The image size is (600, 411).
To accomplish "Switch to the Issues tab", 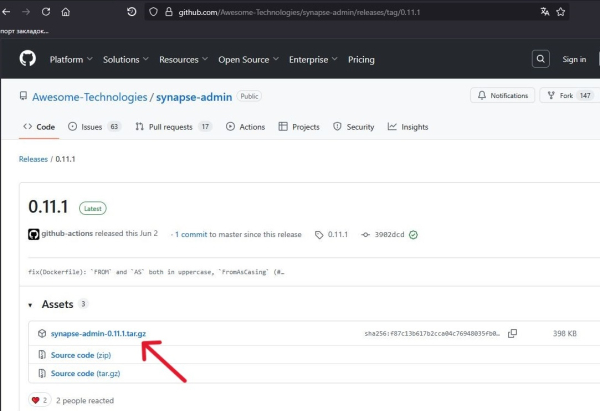I will coord(94,127).
